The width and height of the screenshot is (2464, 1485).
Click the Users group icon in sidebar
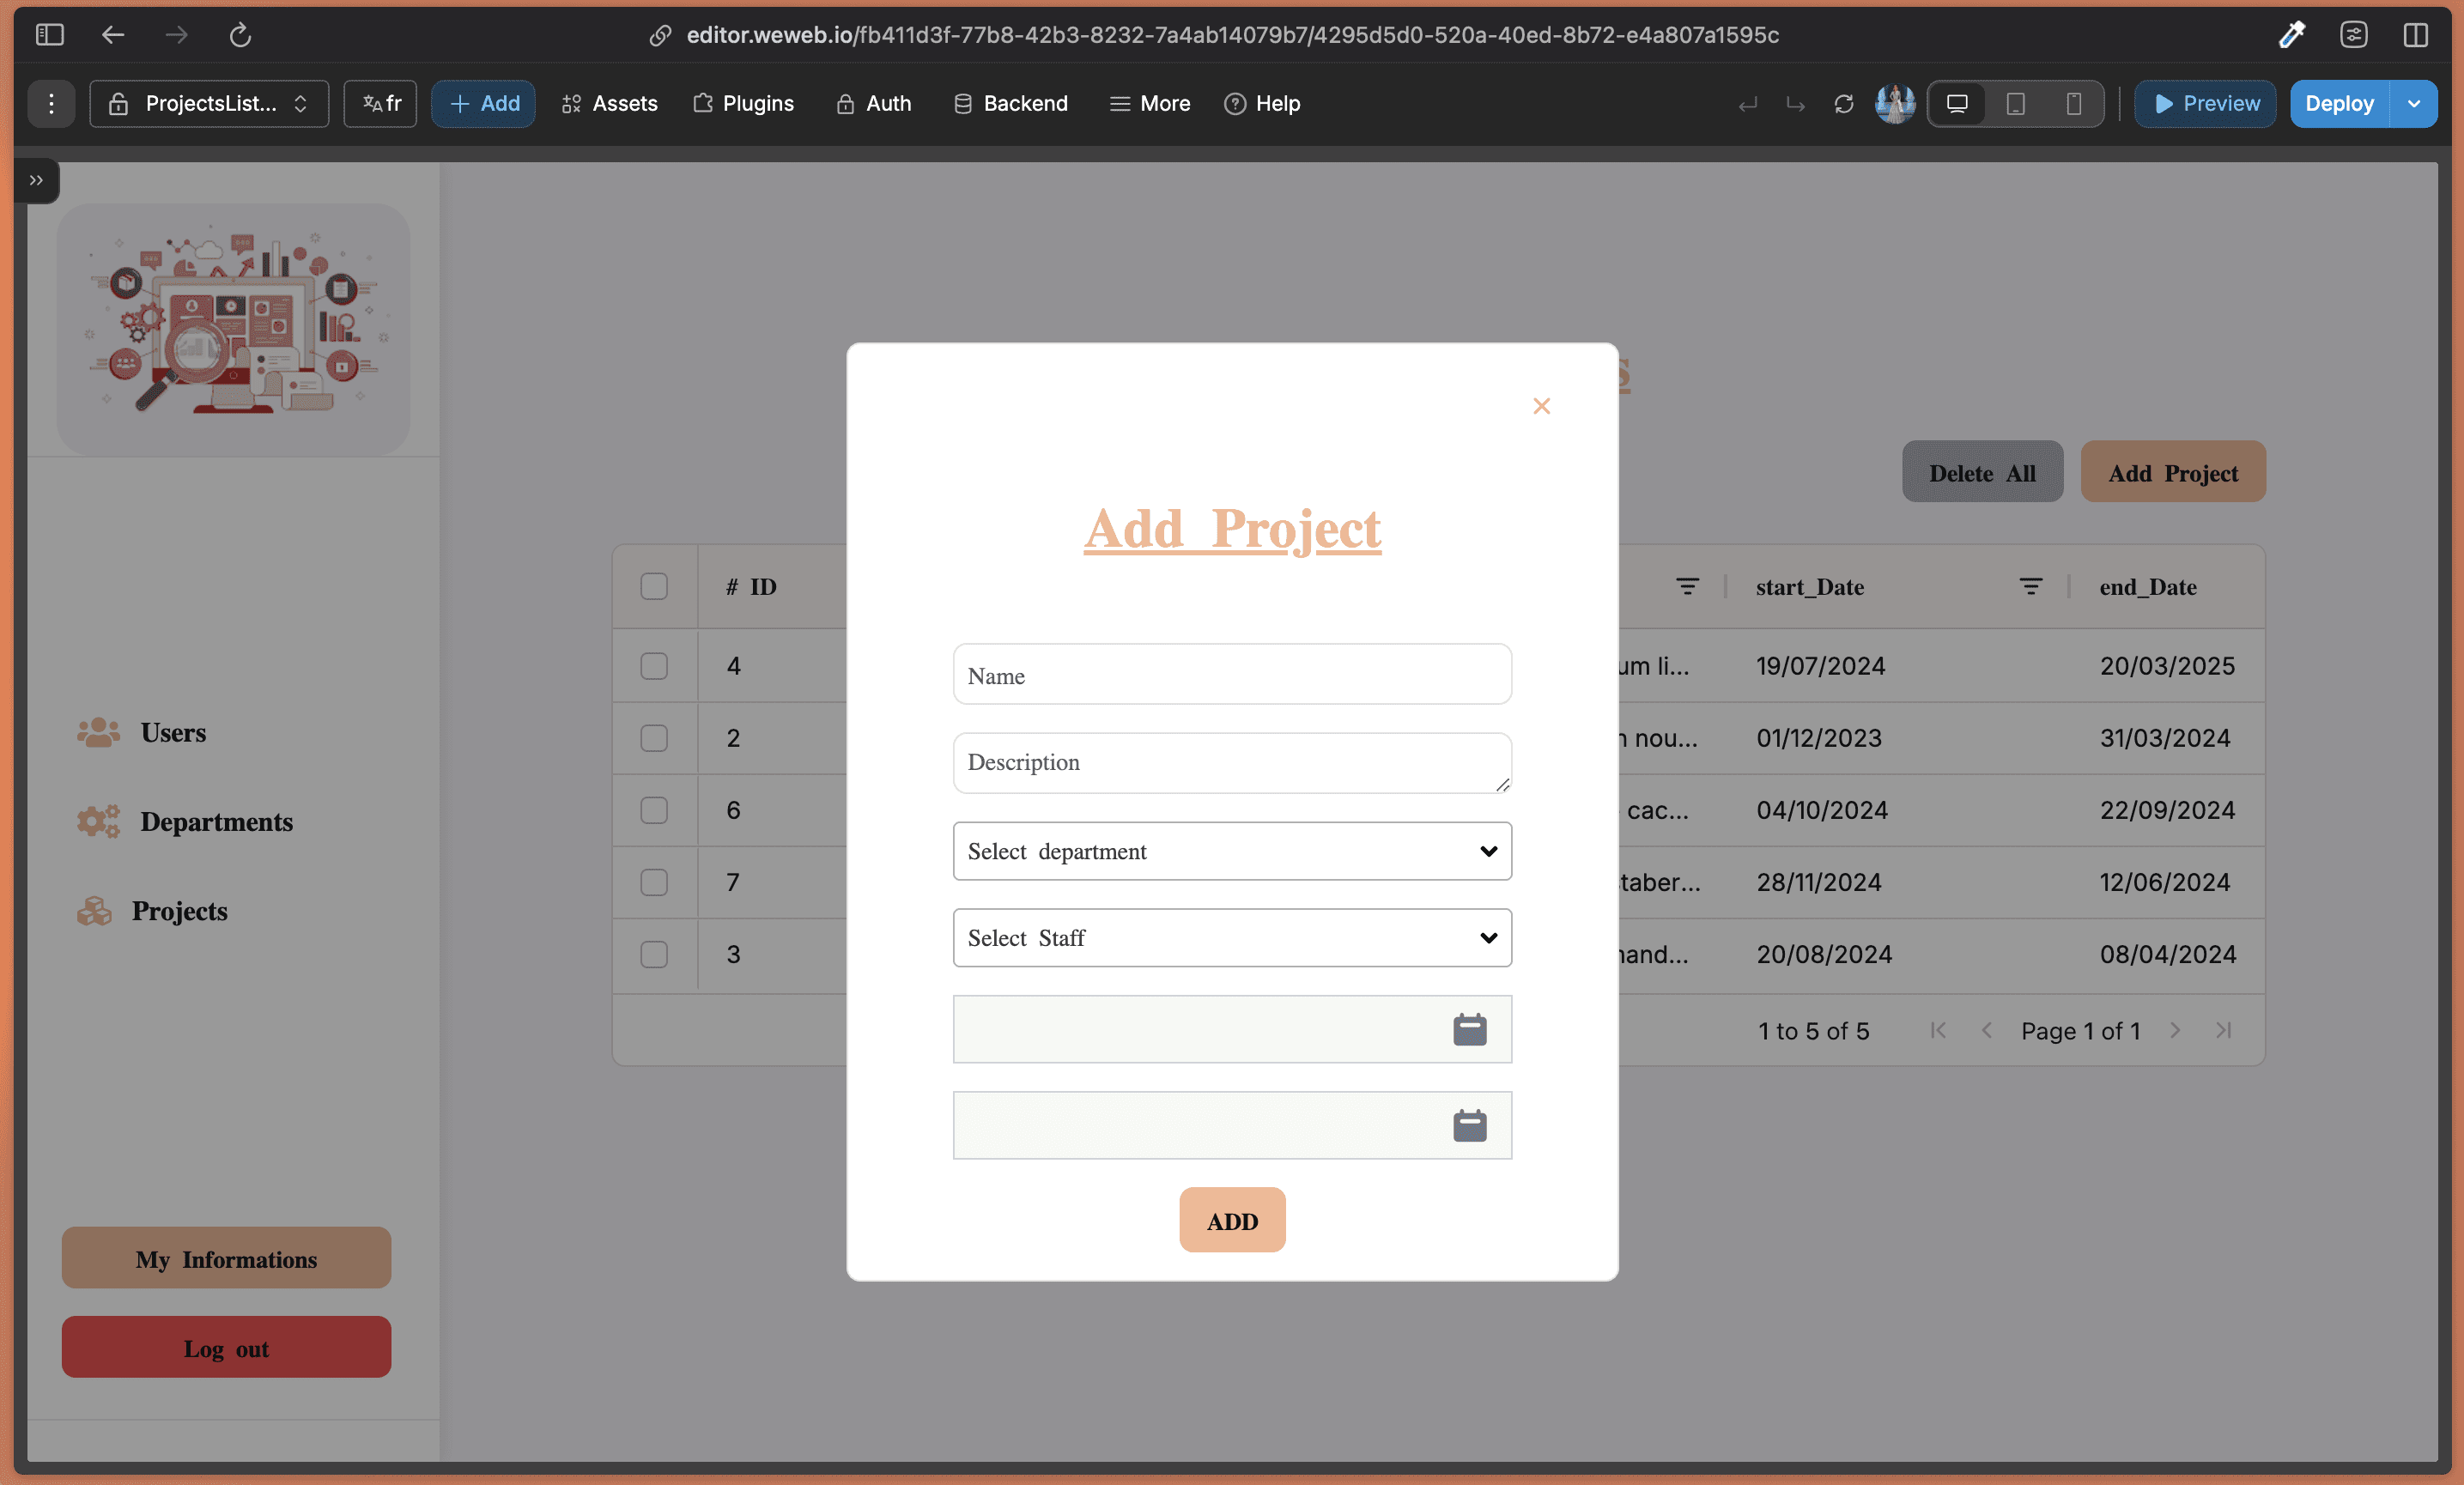tap(98, 732)
